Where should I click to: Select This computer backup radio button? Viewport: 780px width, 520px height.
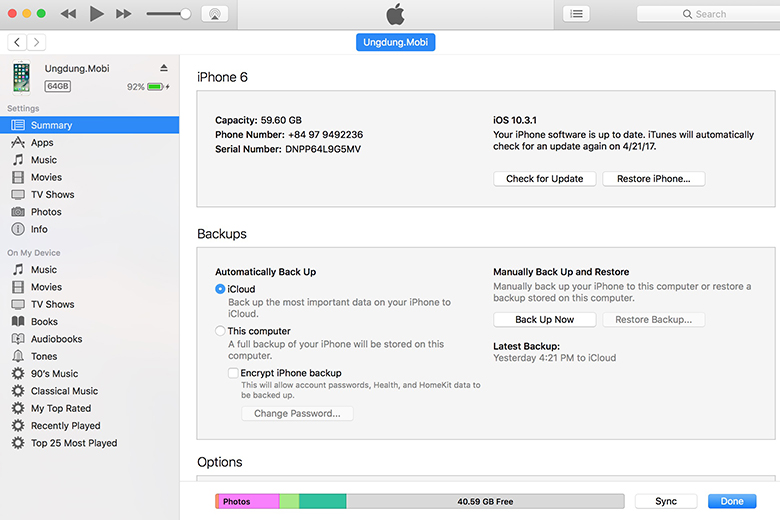pyautogui.click(x=220, y=330)
